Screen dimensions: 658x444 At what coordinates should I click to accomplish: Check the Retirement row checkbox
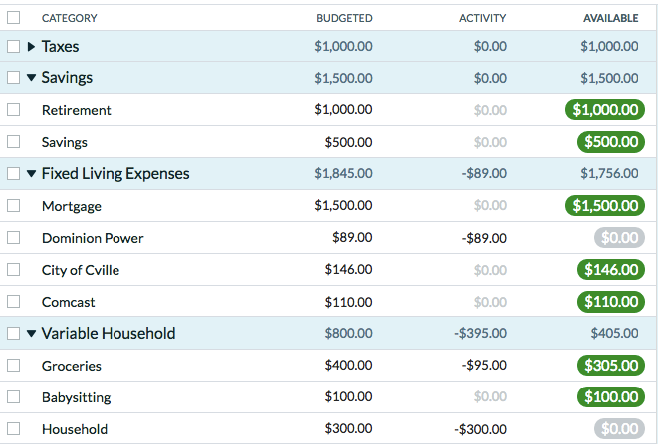[x=13, y=110]
